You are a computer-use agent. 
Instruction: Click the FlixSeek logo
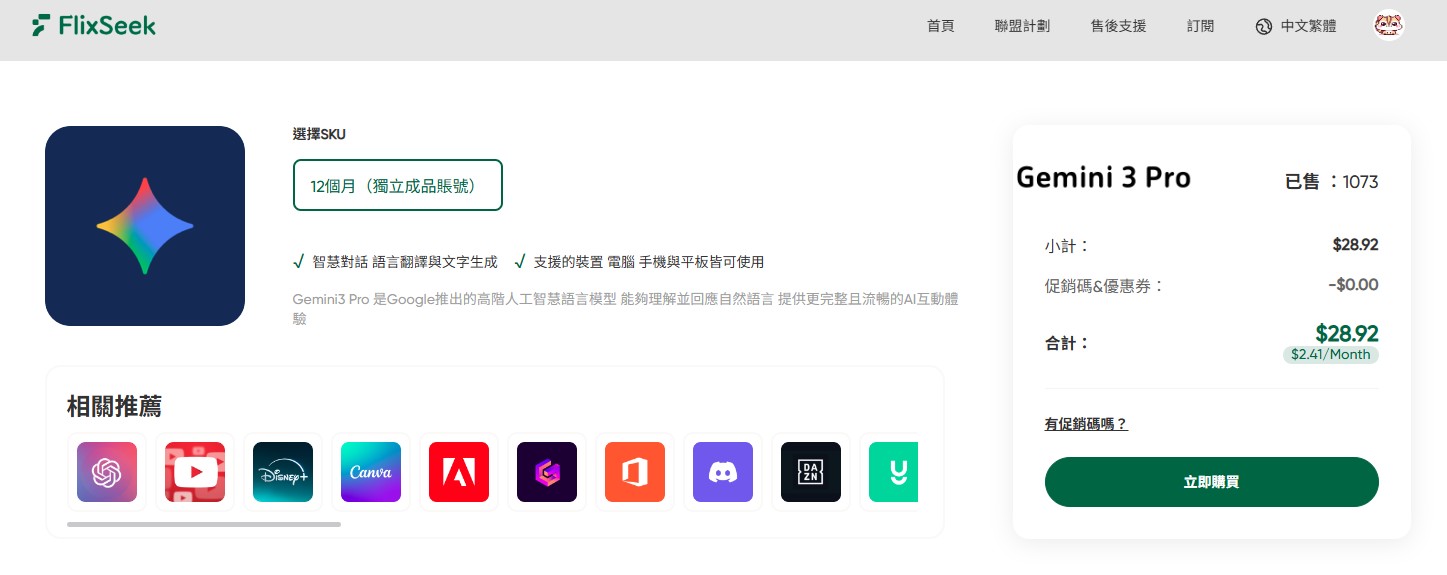tap(94, 25)
